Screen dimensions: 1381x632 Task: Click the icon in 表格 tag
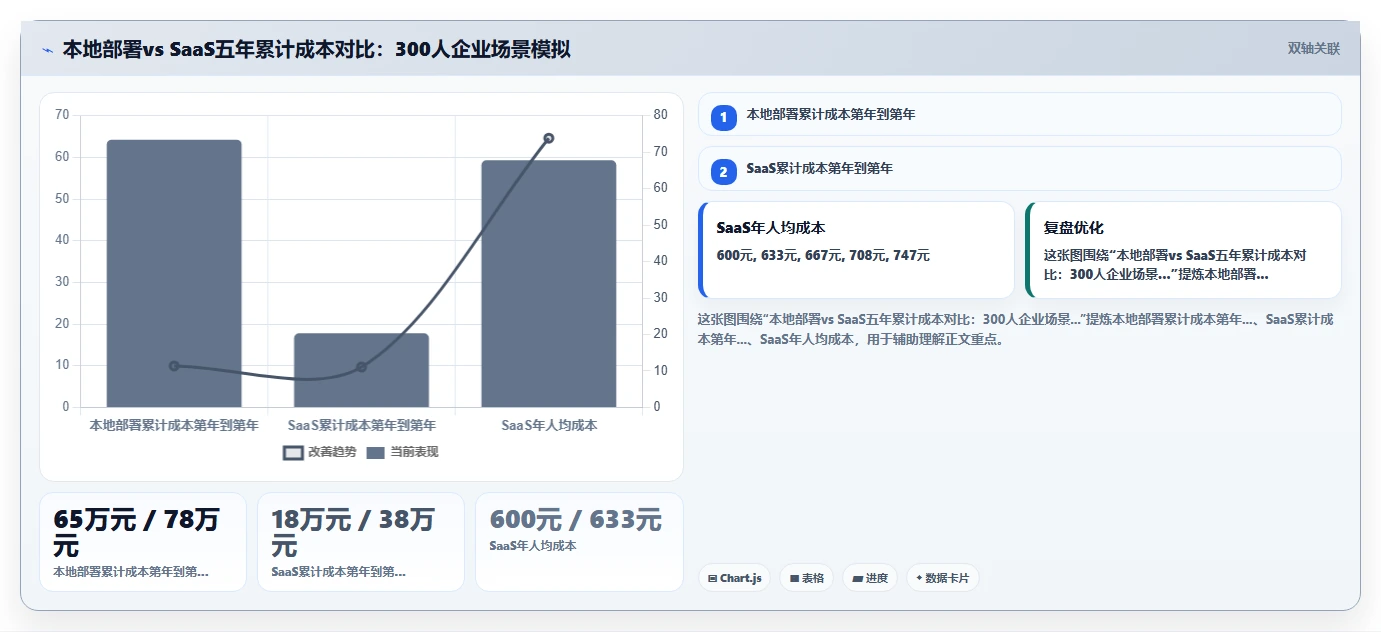[x=794, y=578]
